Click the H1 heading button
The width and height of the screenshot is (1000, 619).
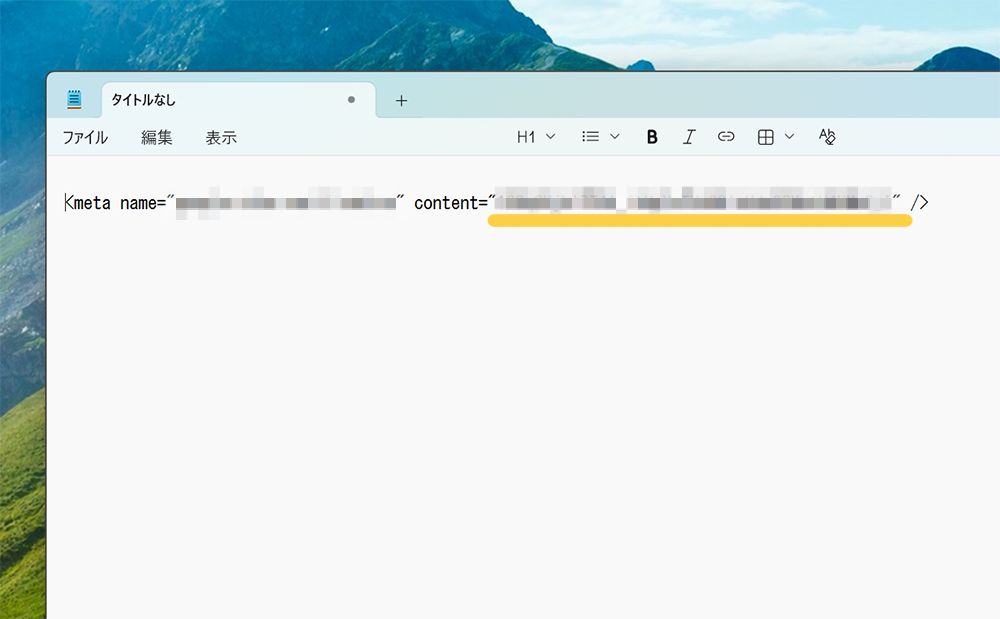click(x=526, y=137)
